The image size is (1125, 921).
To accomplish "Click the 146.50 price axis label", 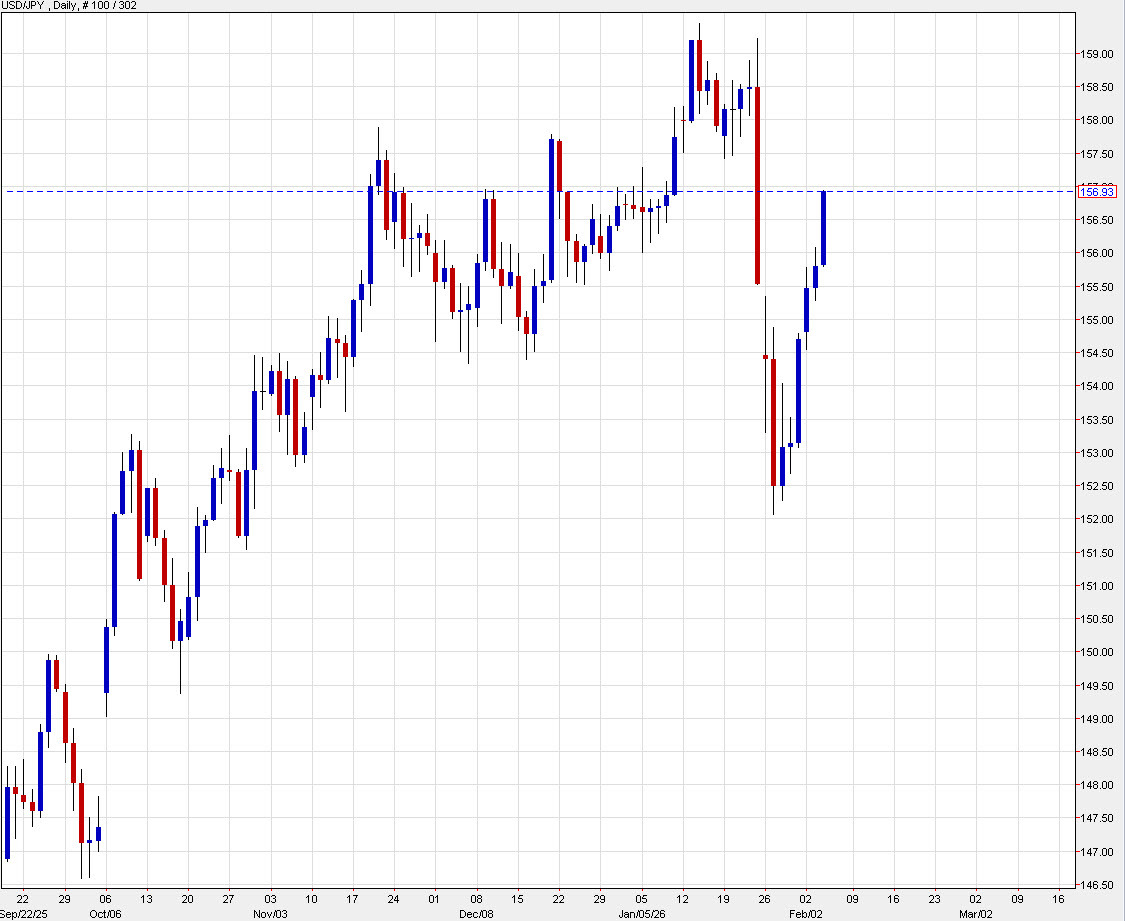I will (x=1096, y=885).
